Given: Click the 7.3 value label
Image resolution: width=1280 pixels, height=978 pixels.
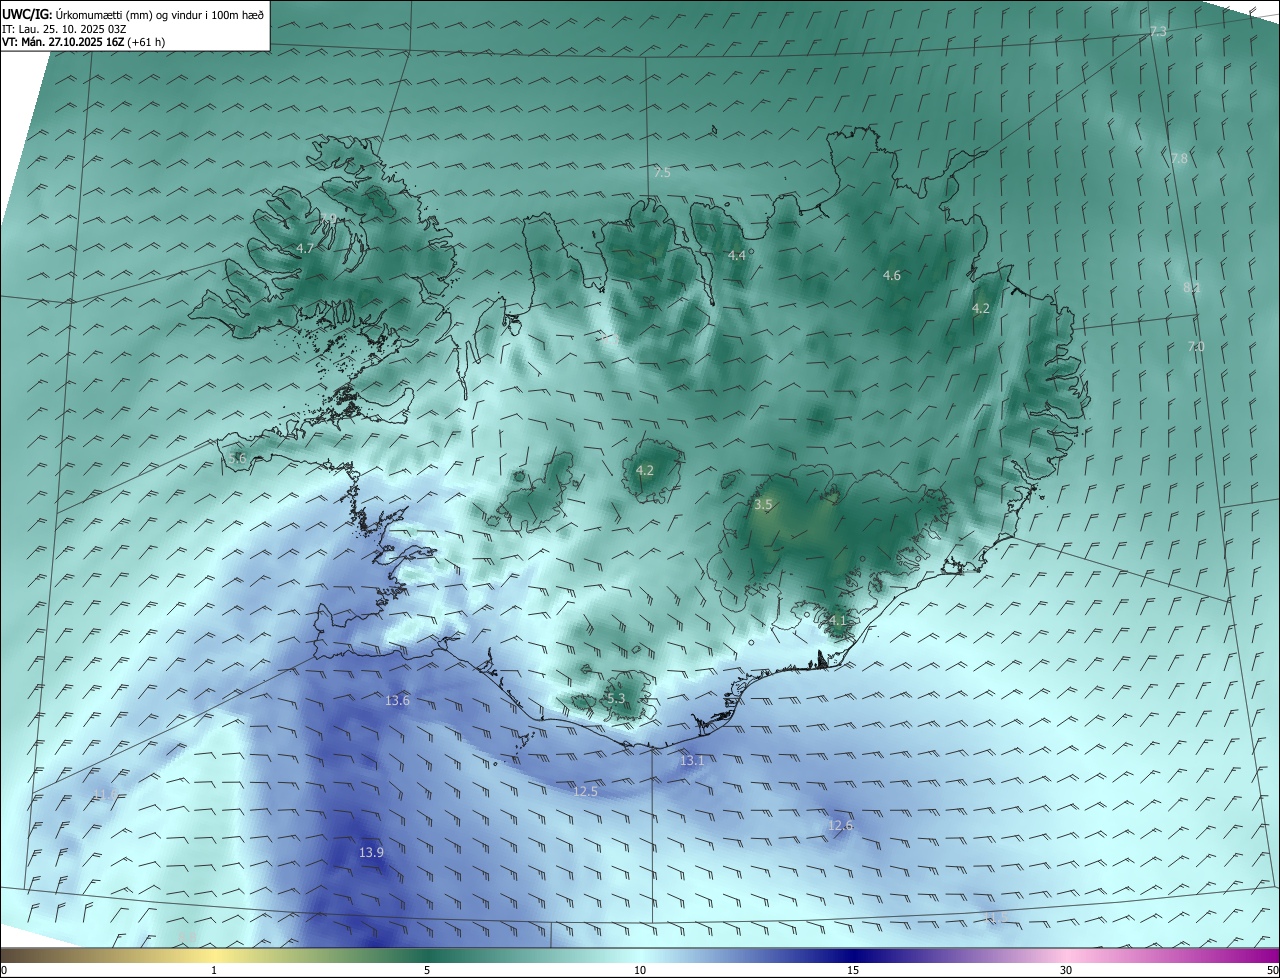Looking at the screenshot, I should pos(1158,32).
